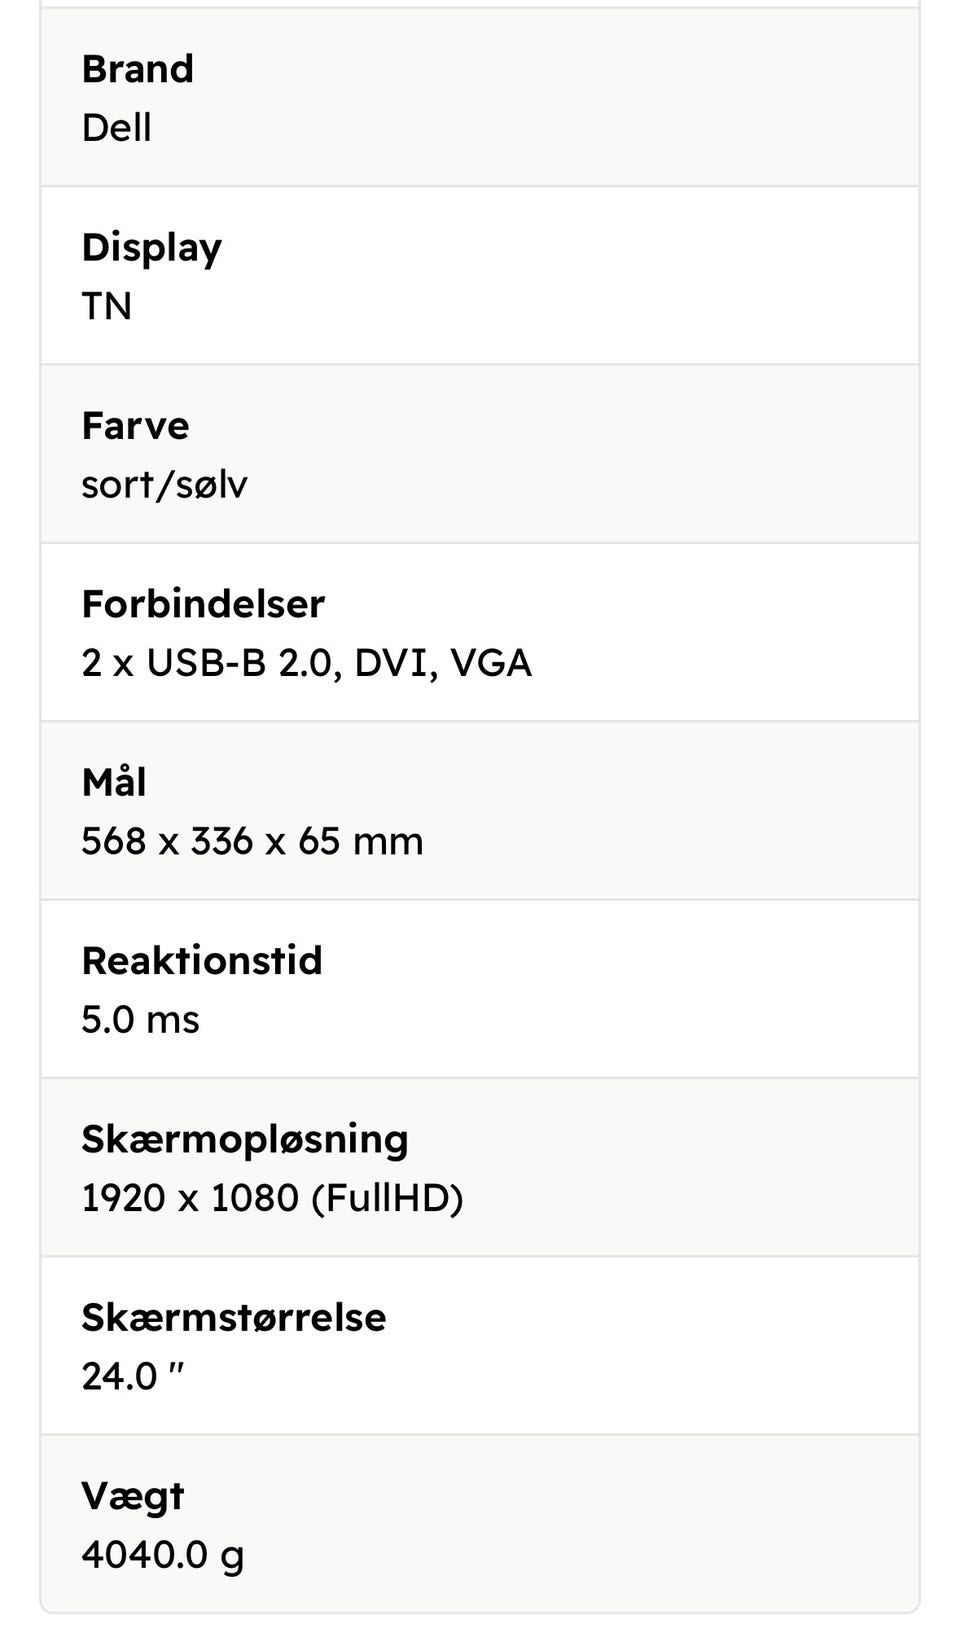Select the Reaktionstid label

point(202,961)
